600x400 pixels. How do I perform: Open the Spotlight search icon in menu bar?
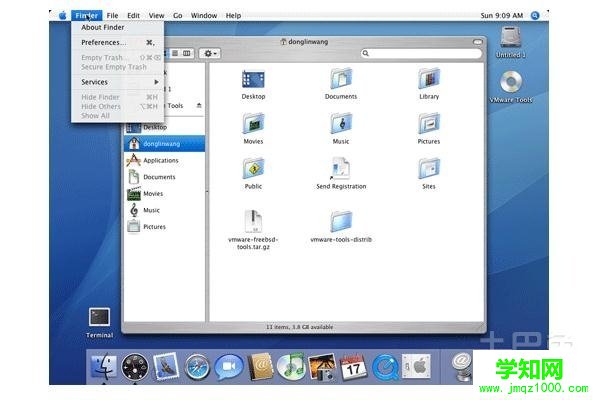pyautogui.click(x=535, y=15)
